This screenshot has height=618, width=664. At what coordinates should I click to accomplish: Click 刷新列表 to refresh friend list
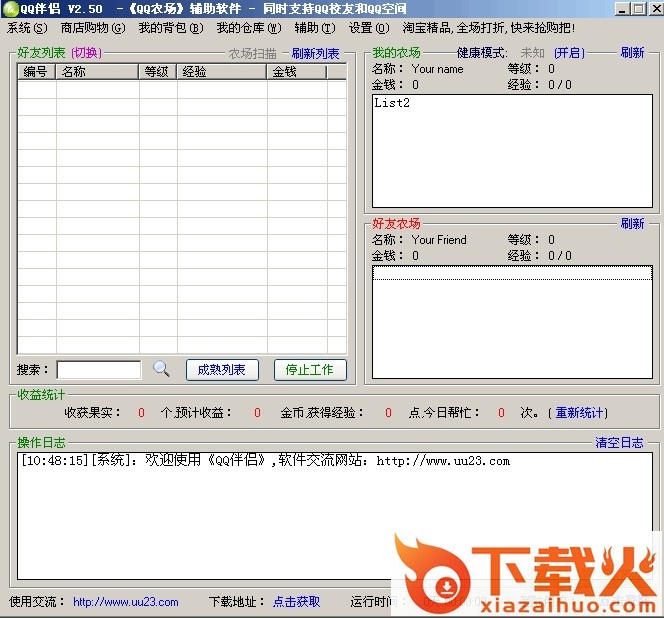tap(315, 54)
